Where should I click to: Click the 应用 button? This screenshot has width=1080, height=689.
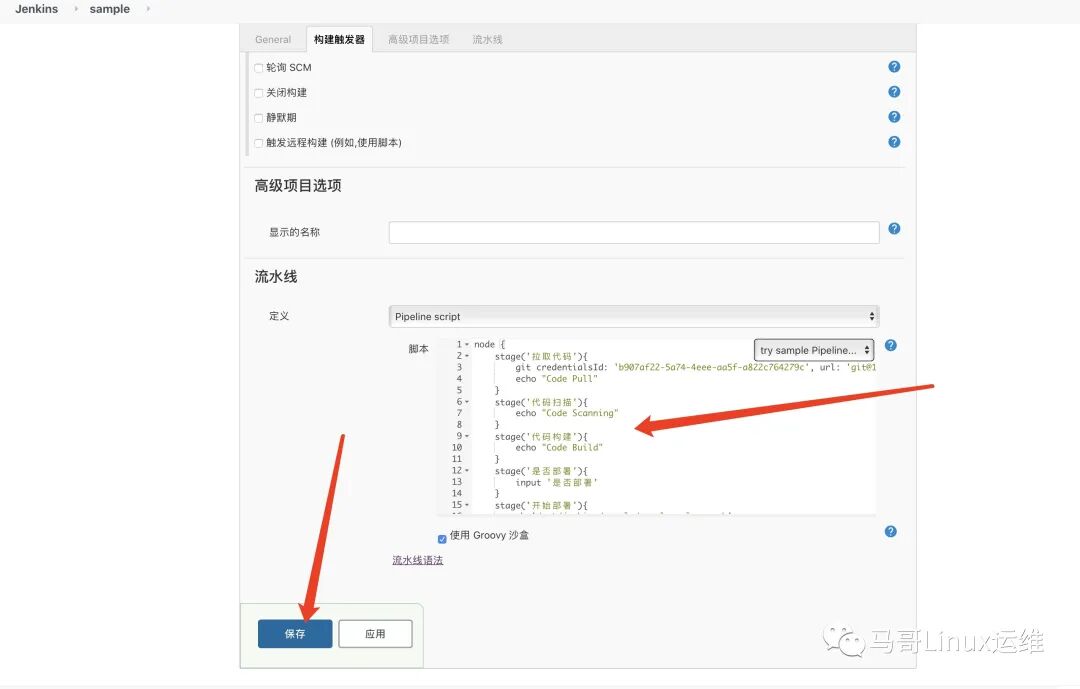pos(375,634)
